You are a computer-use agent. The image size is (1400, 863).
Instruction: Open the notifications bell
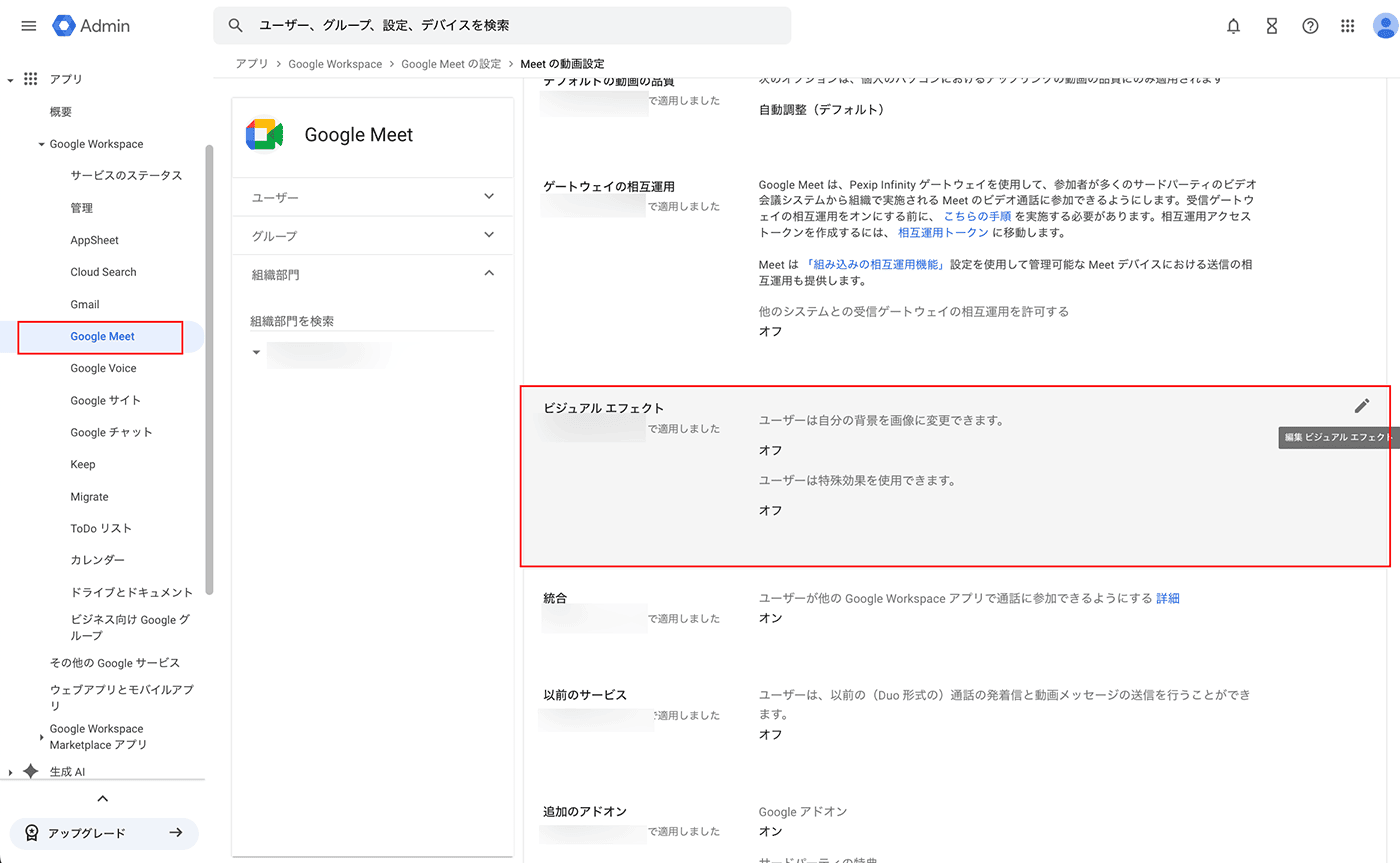pyautogui.click(x=1233, y=26)
